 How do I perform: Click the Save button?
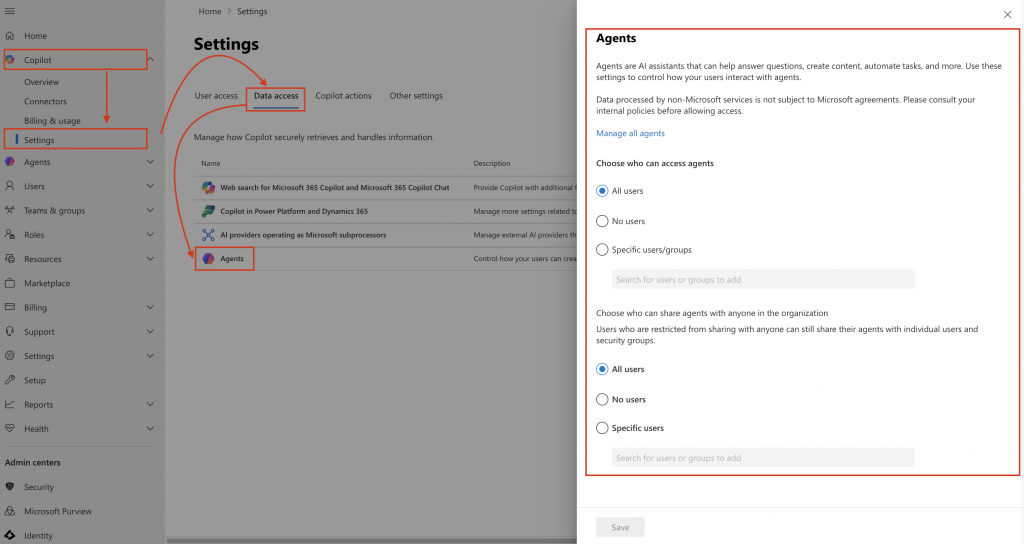(620, 527)
